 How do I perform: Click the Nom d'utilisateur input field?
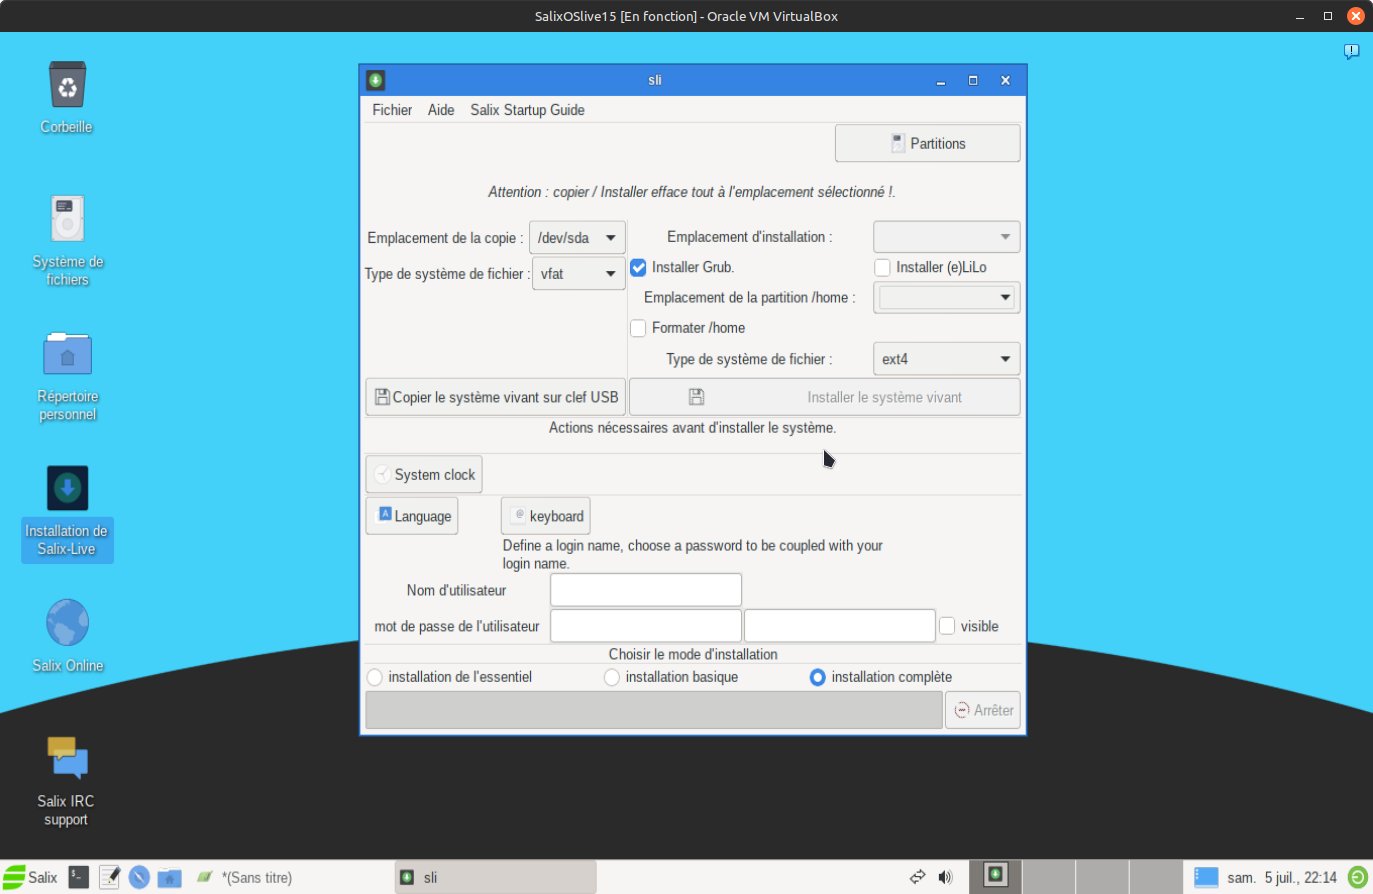point(645,590)
